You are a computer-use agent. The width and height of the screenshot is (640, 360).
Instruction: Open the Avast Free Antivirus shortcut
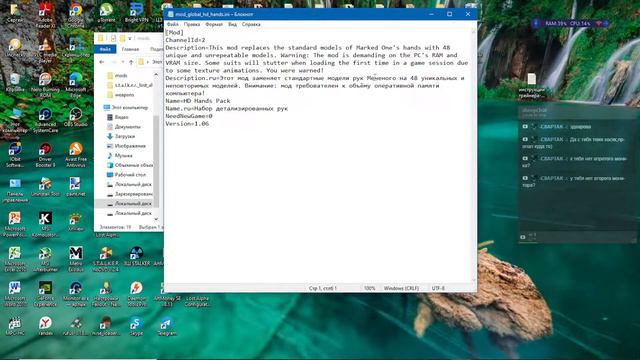click(76, 154)
